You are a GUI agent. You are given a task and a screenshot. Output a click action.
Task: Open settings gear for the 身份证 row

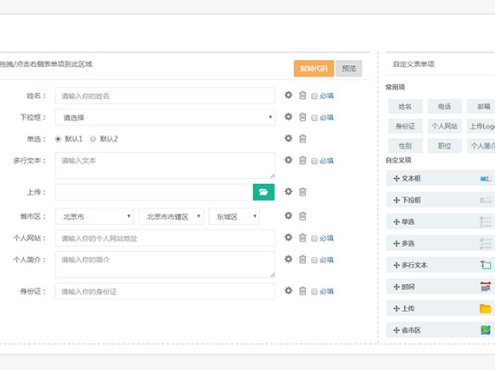(x=288, y=291)
